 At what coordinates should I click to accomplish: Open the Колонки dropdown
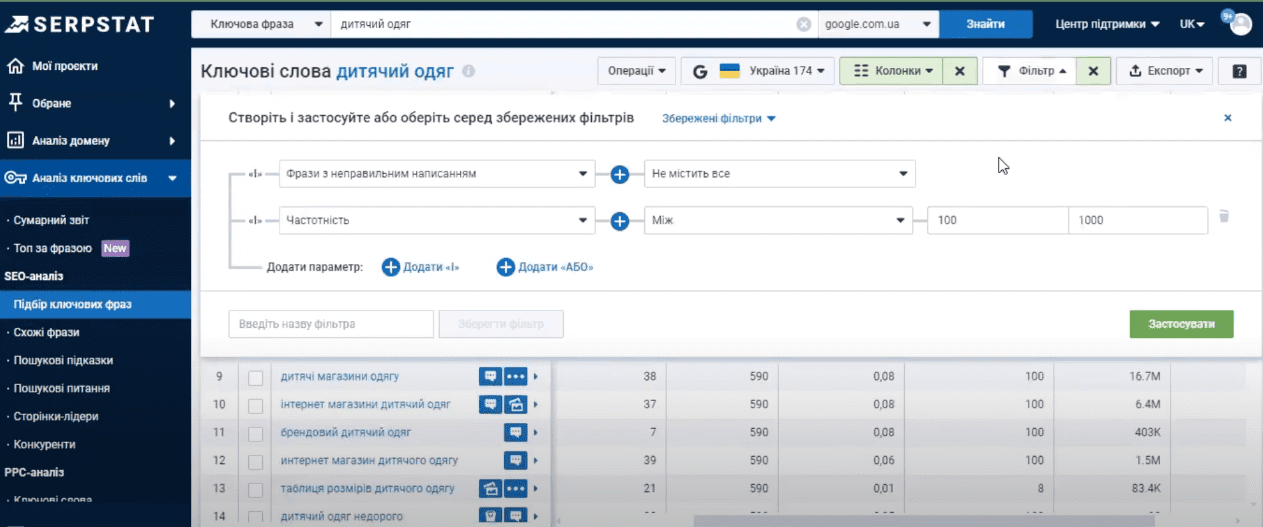[x=892, y=71]
